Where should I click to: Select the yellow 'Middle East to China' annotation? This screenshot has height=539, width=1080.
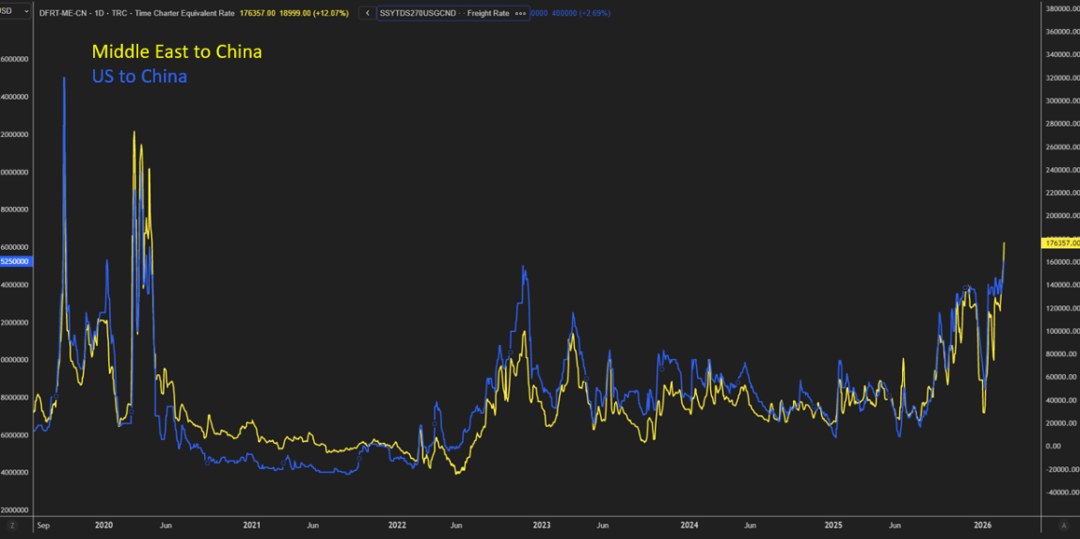coord(176,51)
